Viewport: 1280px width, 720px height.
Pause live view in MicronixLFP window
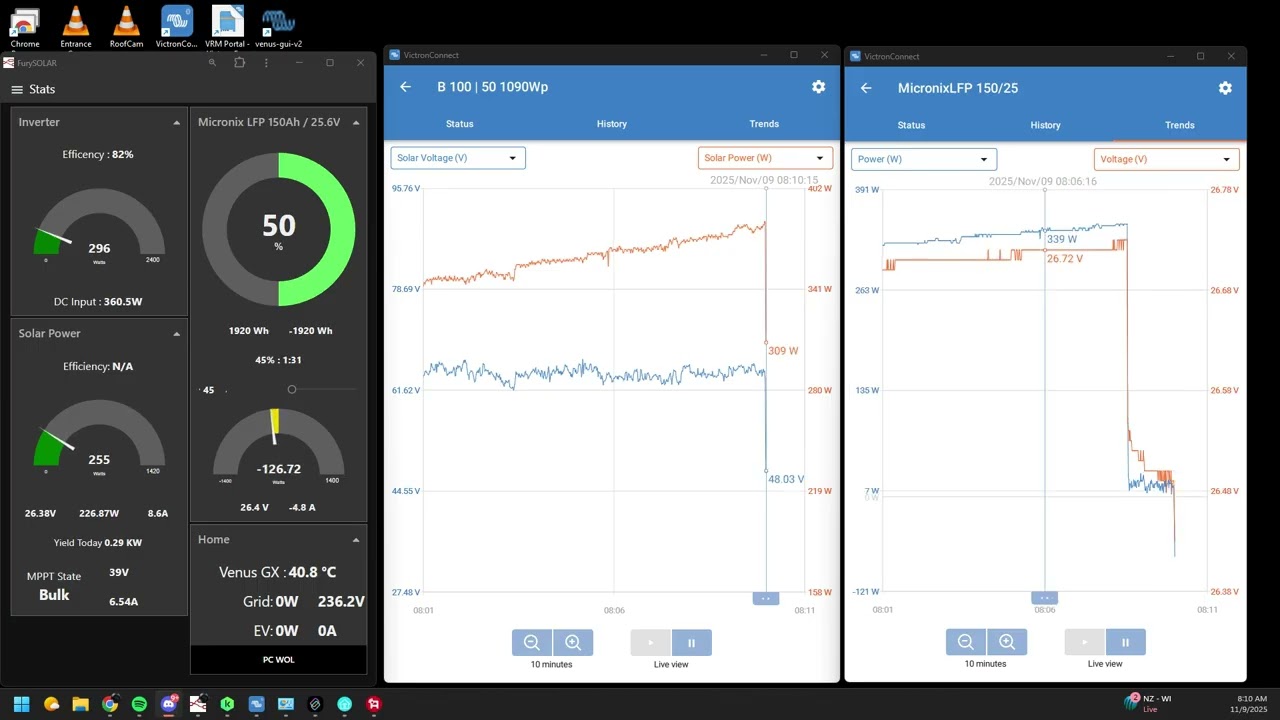1125,643
